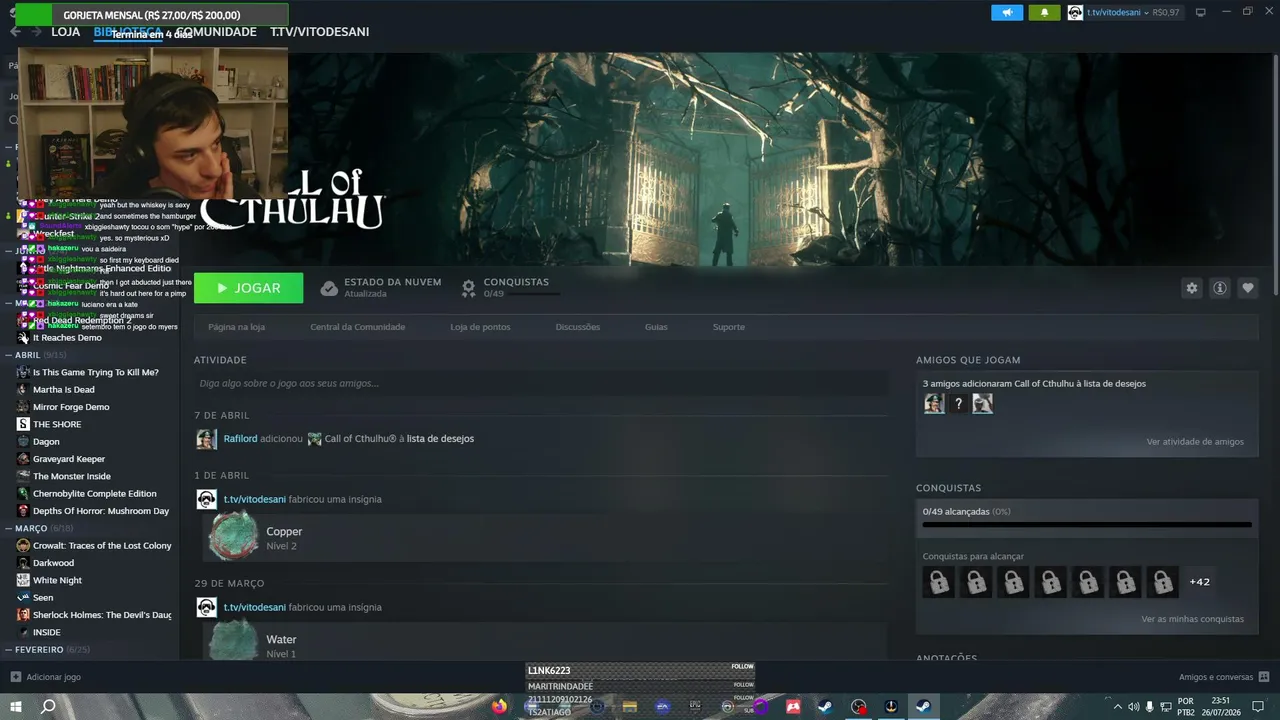Open Ver as minhas conquistas link
The width and height of the screenshot is (1280, 720).
click(x=1192, y=619)
